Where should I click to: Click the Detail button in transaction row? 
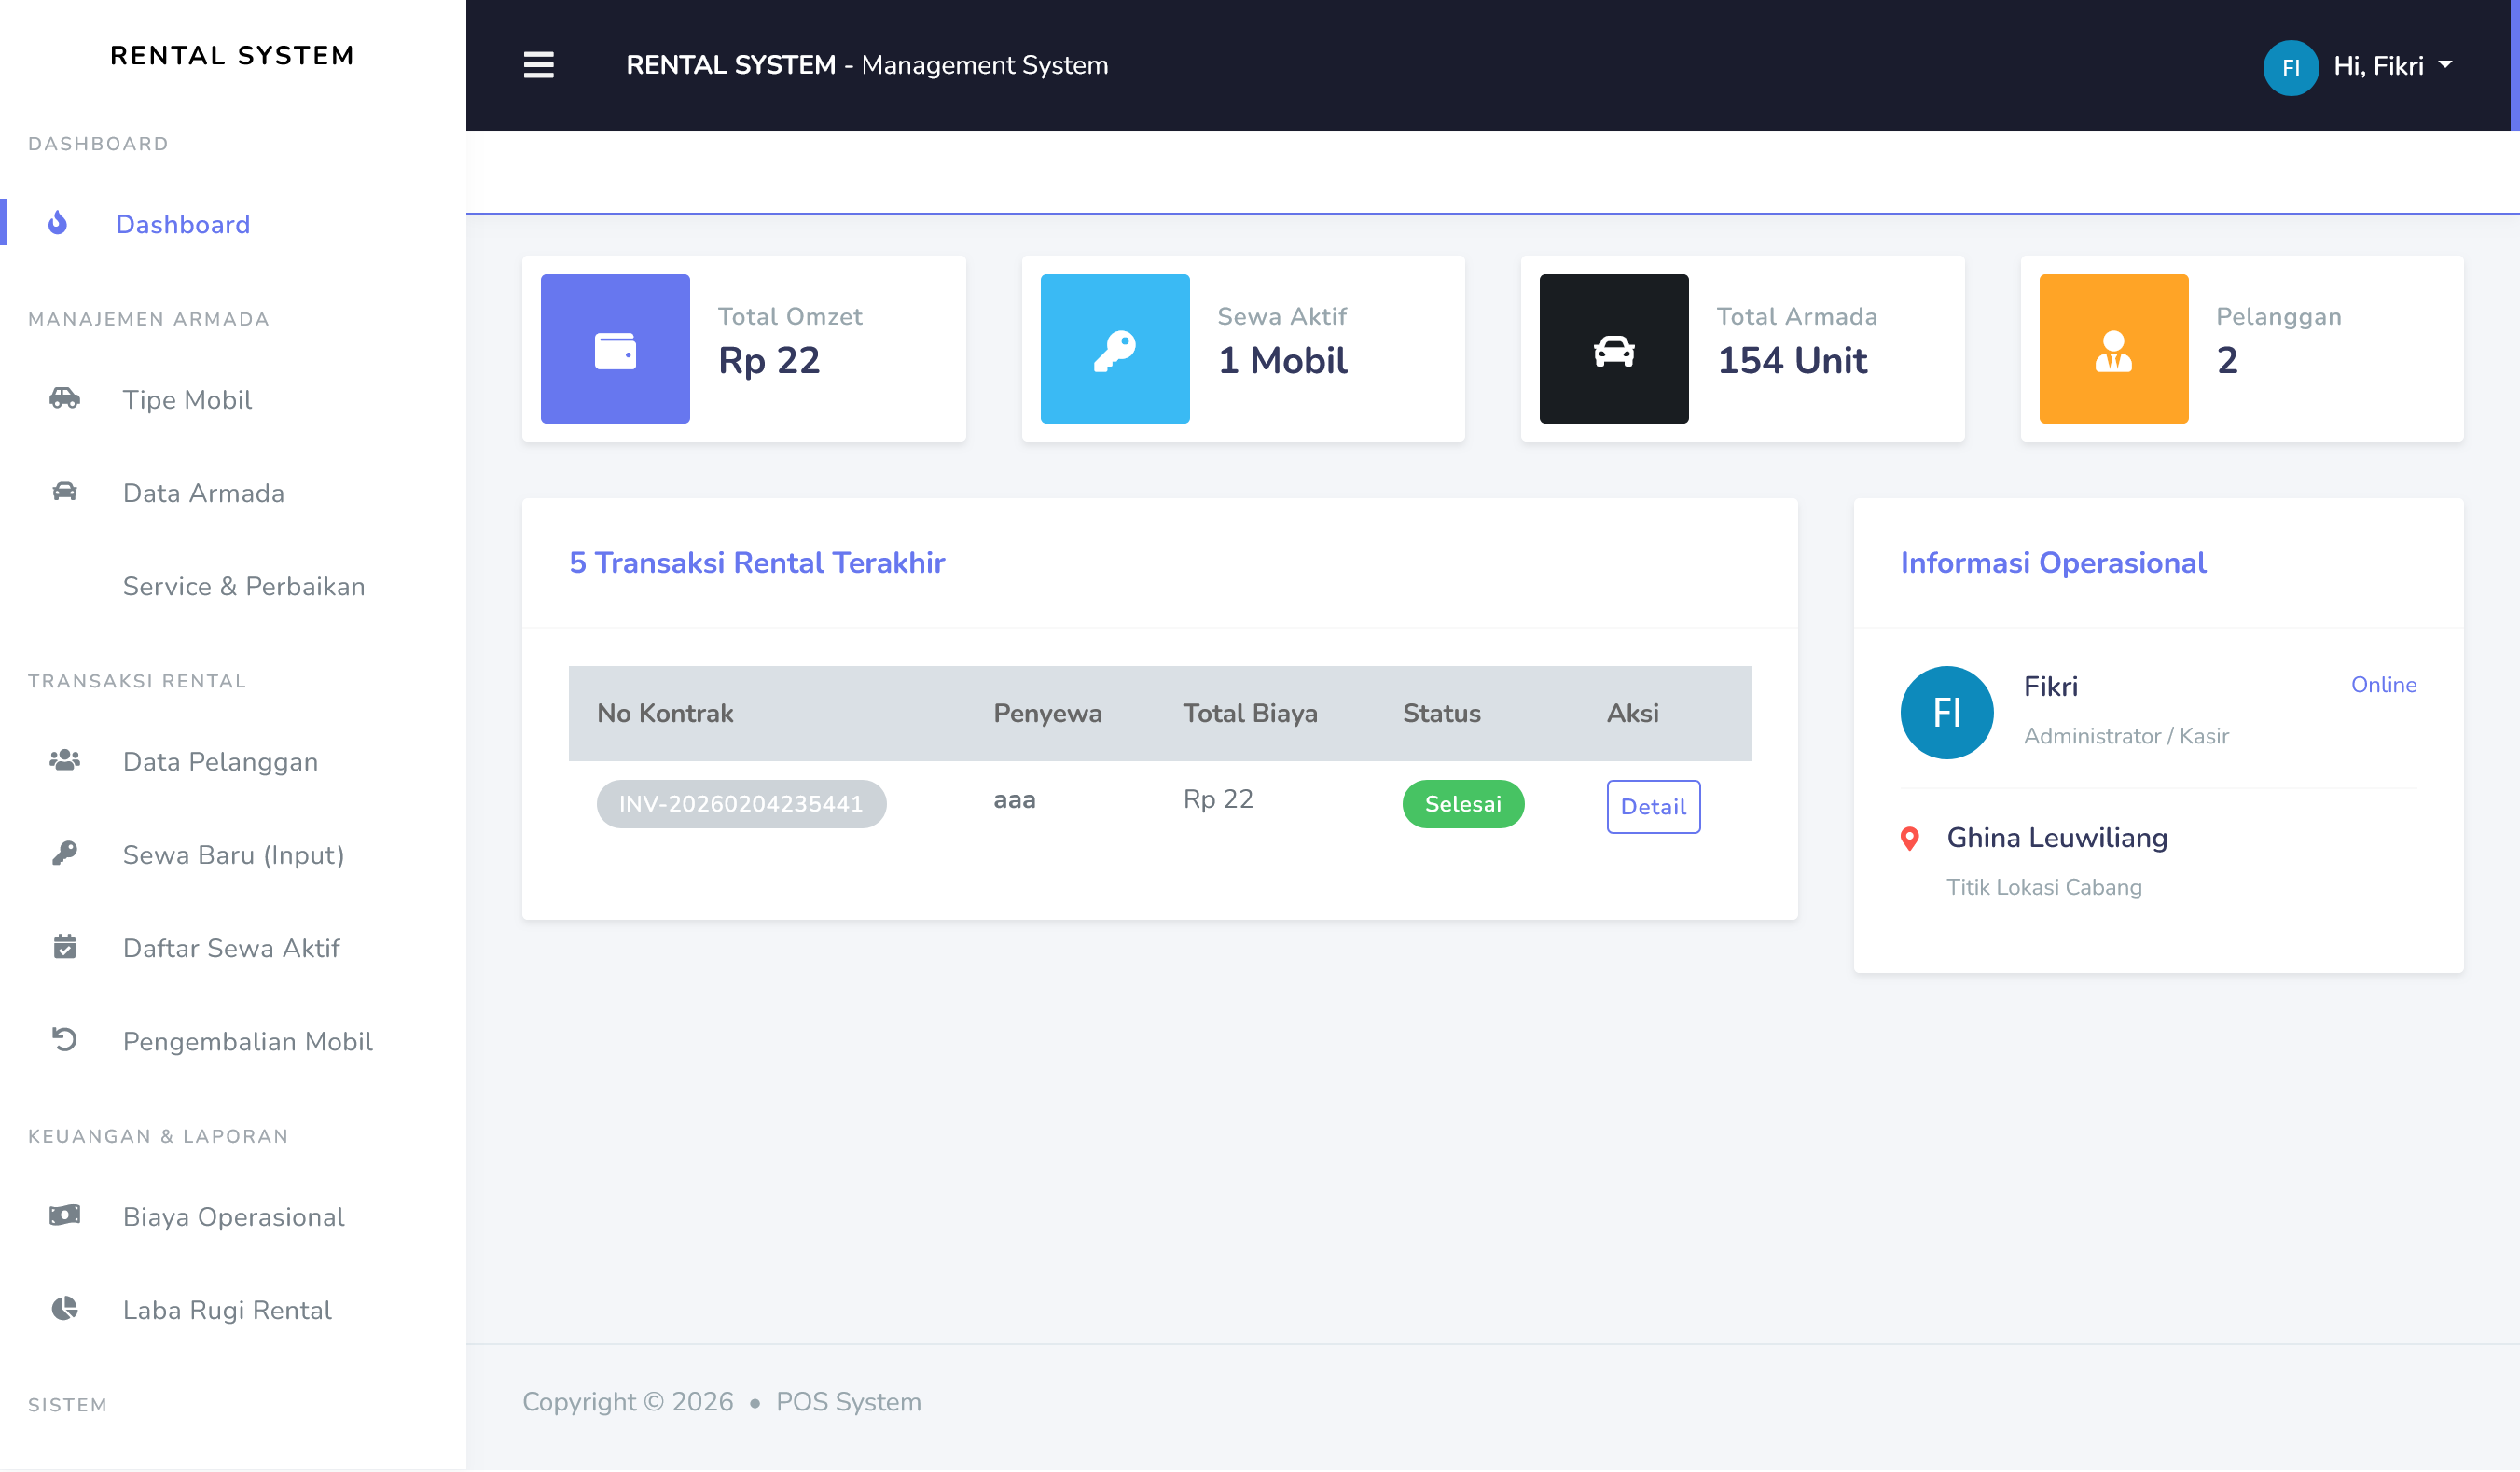1652,806
